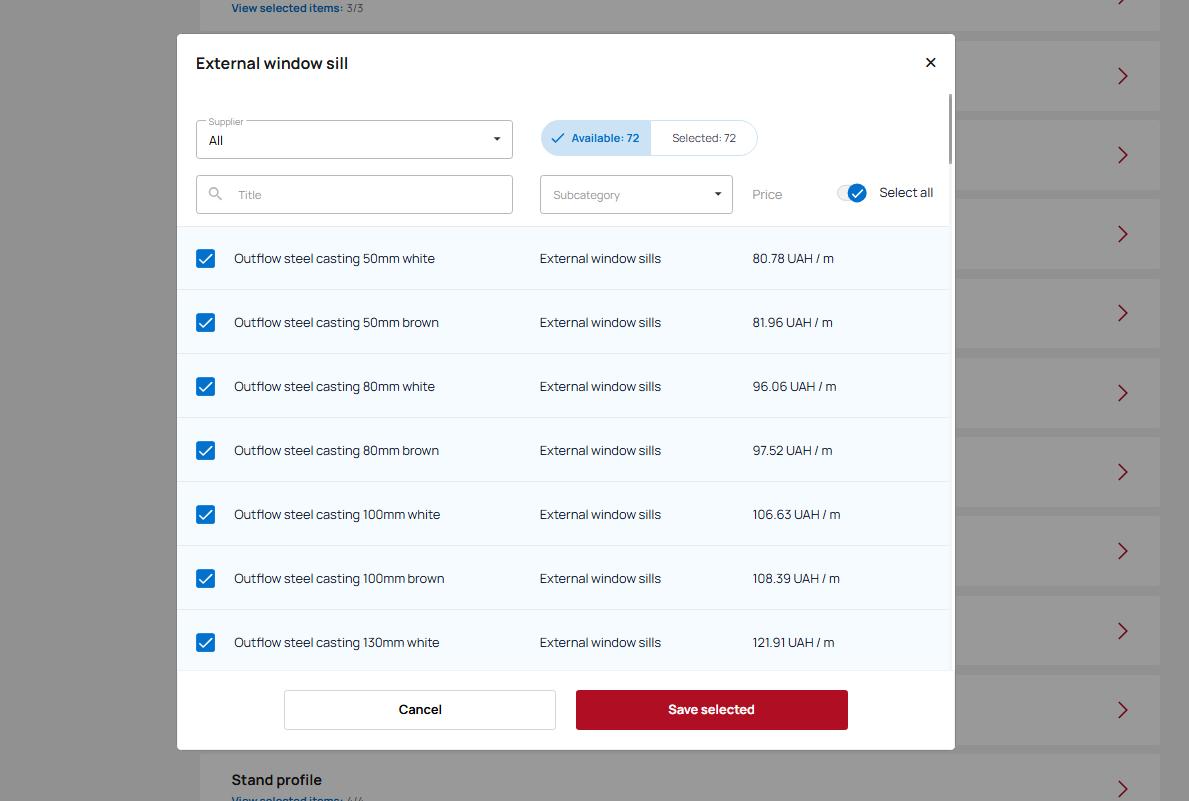Uncheck Outflow steel casting 50mm white
This screenshot has width=1189, height=801.
pyautogui.click(x=205, y=259)
